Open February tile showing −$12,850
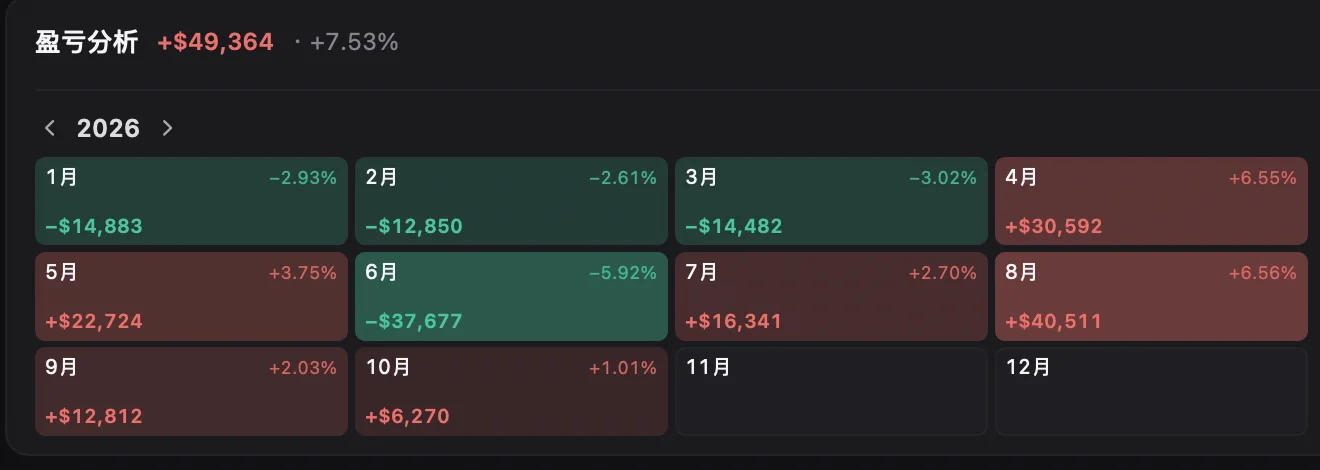 click(511, 201)
